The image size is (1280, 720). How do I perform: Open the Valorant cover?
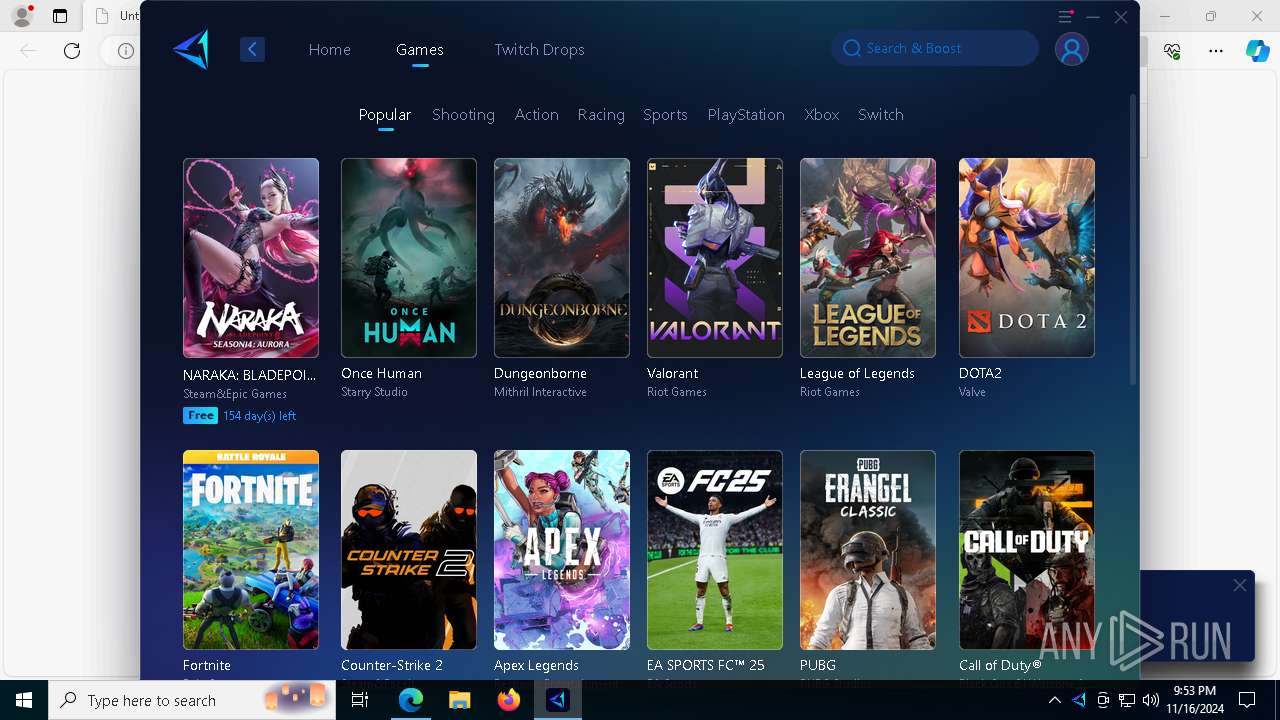tap(715, 258)
